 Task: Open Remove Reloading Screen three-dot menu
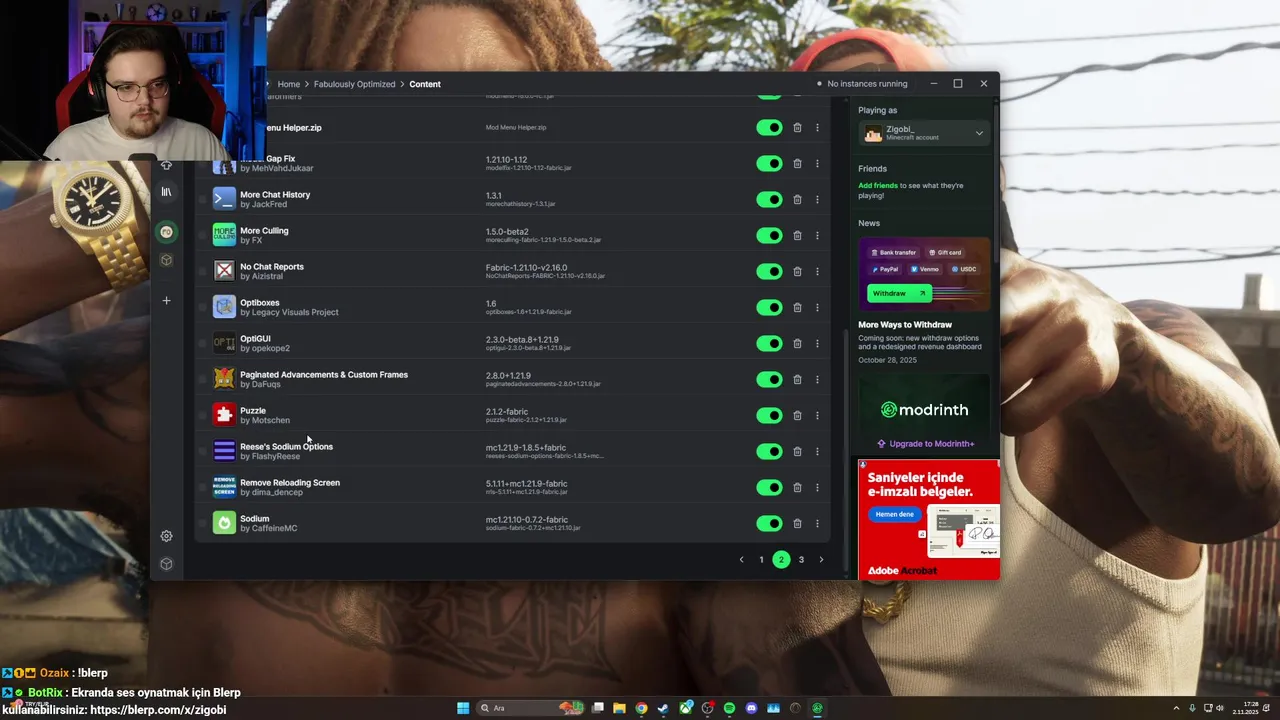(817, 487)
